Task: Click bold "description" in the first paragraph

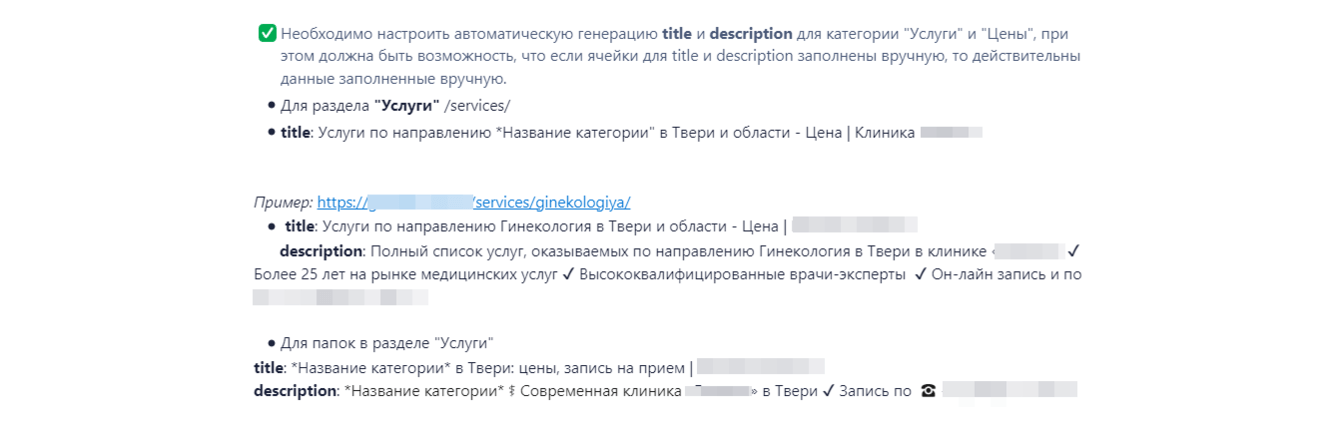Action: (751, 34)
